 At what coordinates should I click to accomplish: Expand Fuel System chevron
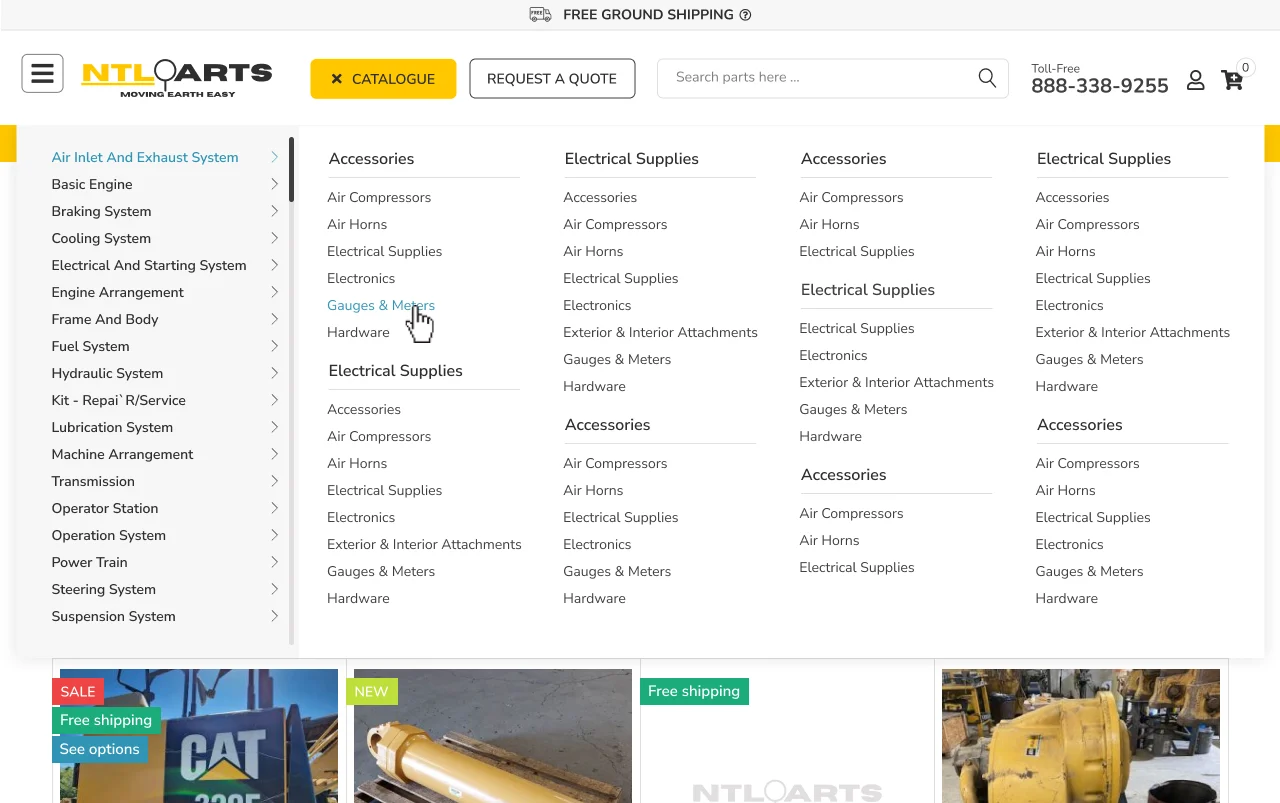click(x=274, y=346)
